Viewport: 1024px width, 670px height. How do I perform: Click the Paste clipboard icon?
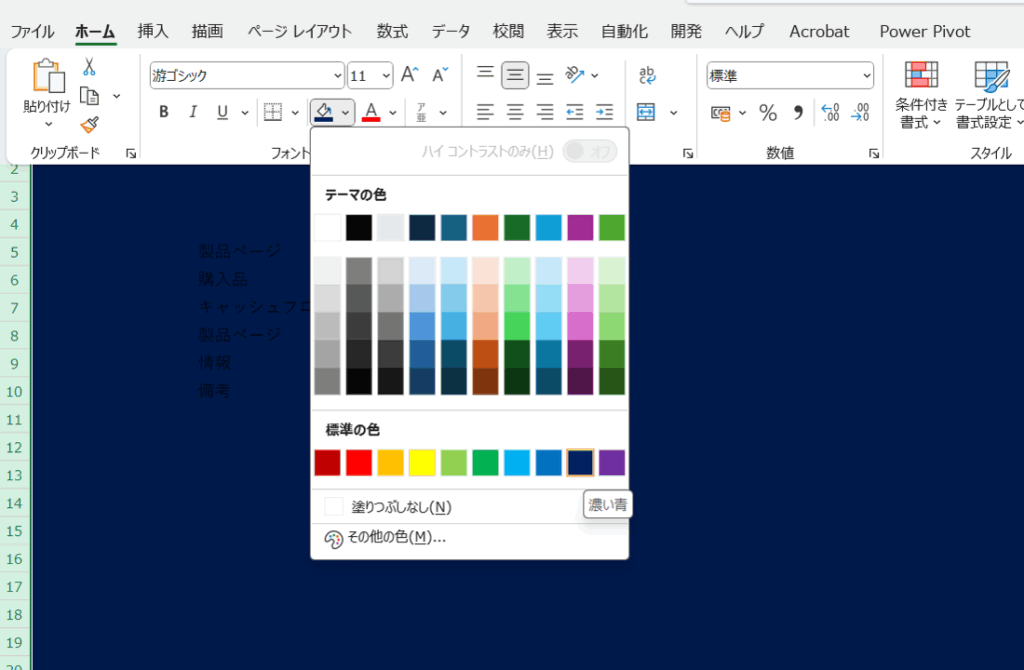coord(47,79)
